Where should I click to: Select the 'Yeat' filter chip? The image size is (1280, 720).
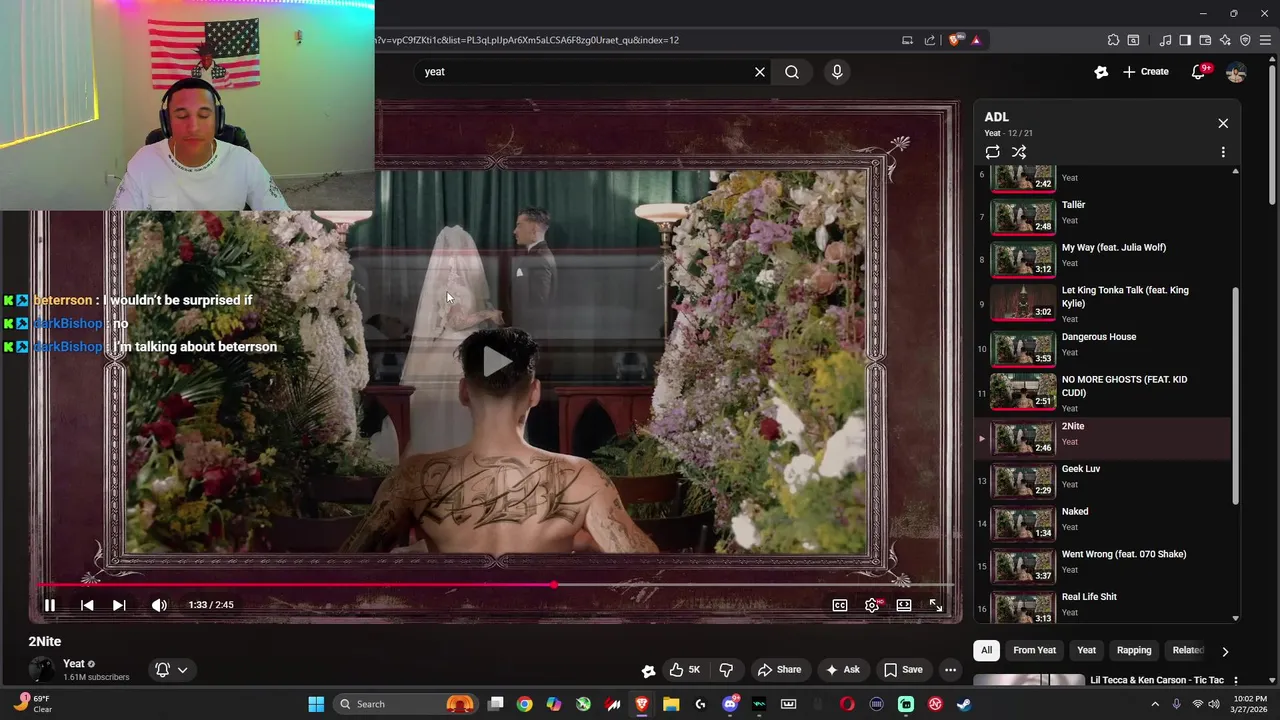pyautogui.click(x=1086, y=651)
